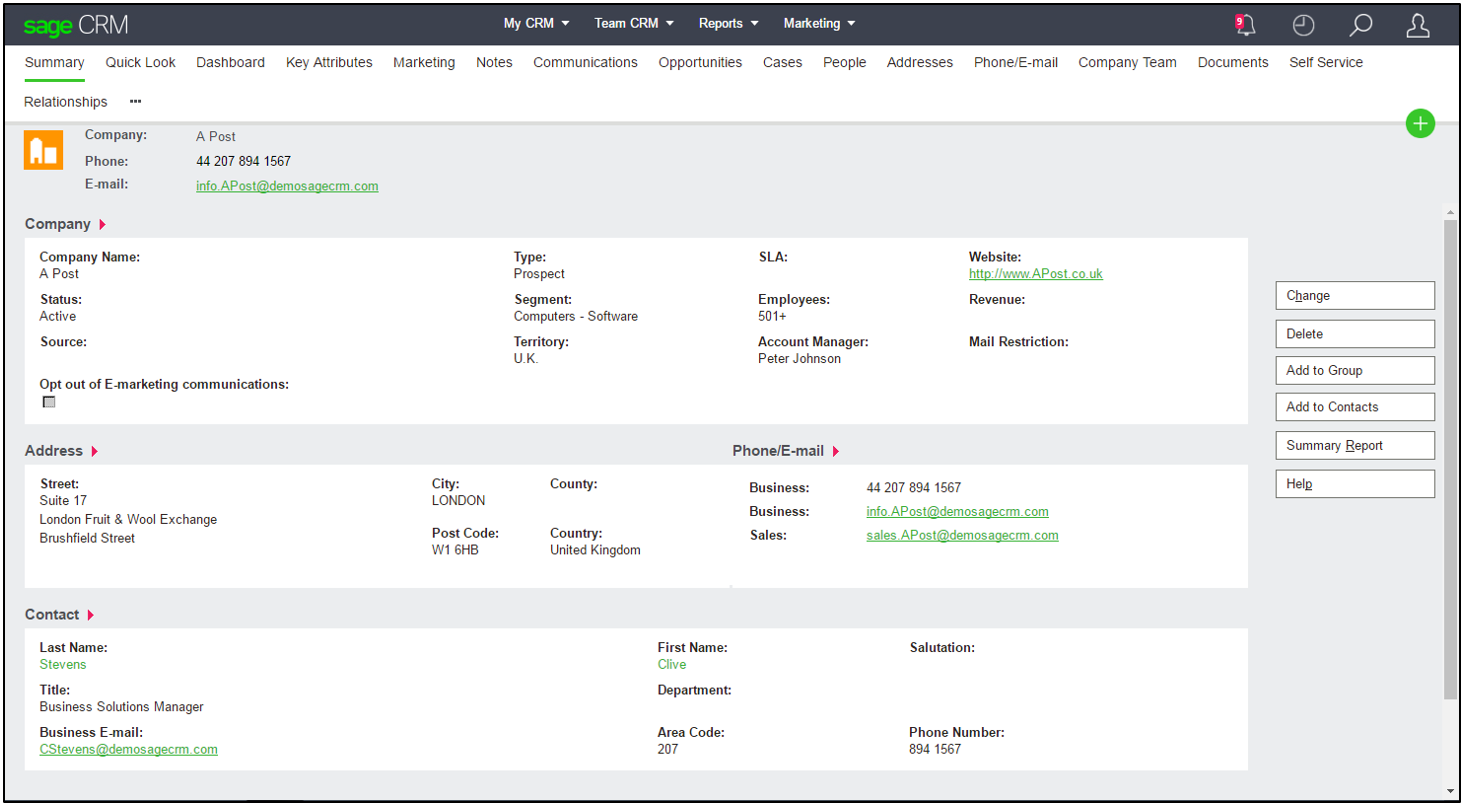Click the Change button
Viewport: 1466px width, 806px height.
(x=1355, y=296)
